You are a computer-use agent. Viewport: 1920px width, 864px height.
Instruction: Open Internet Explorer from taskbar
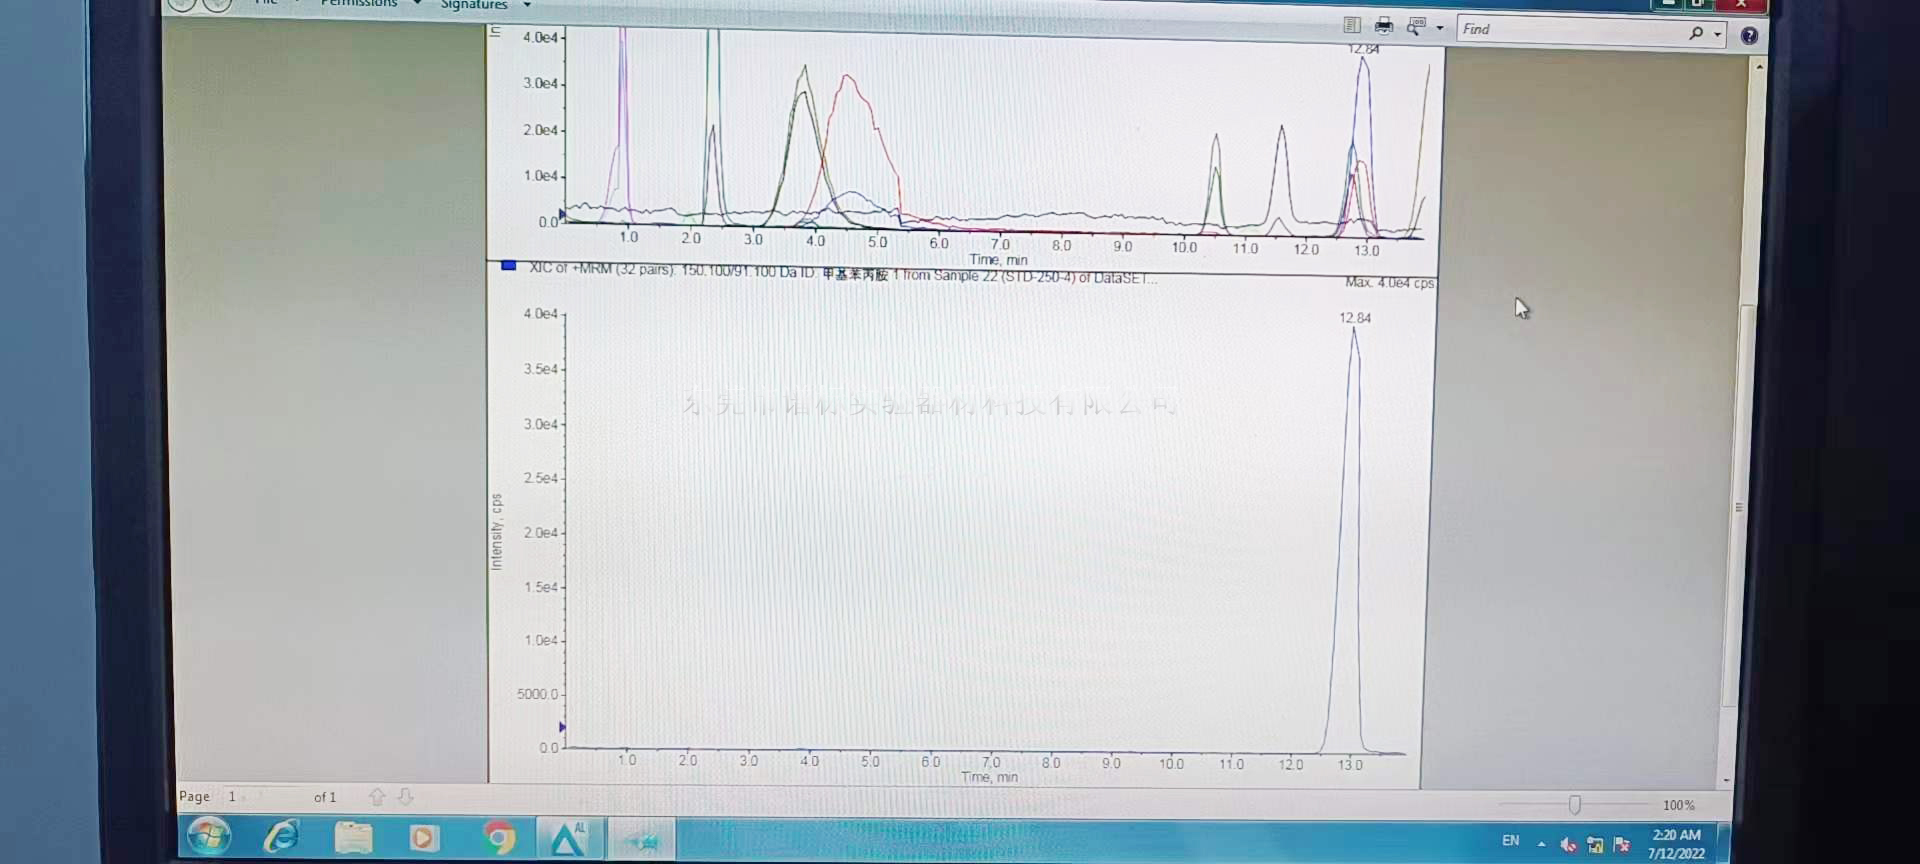pos(282,836)
